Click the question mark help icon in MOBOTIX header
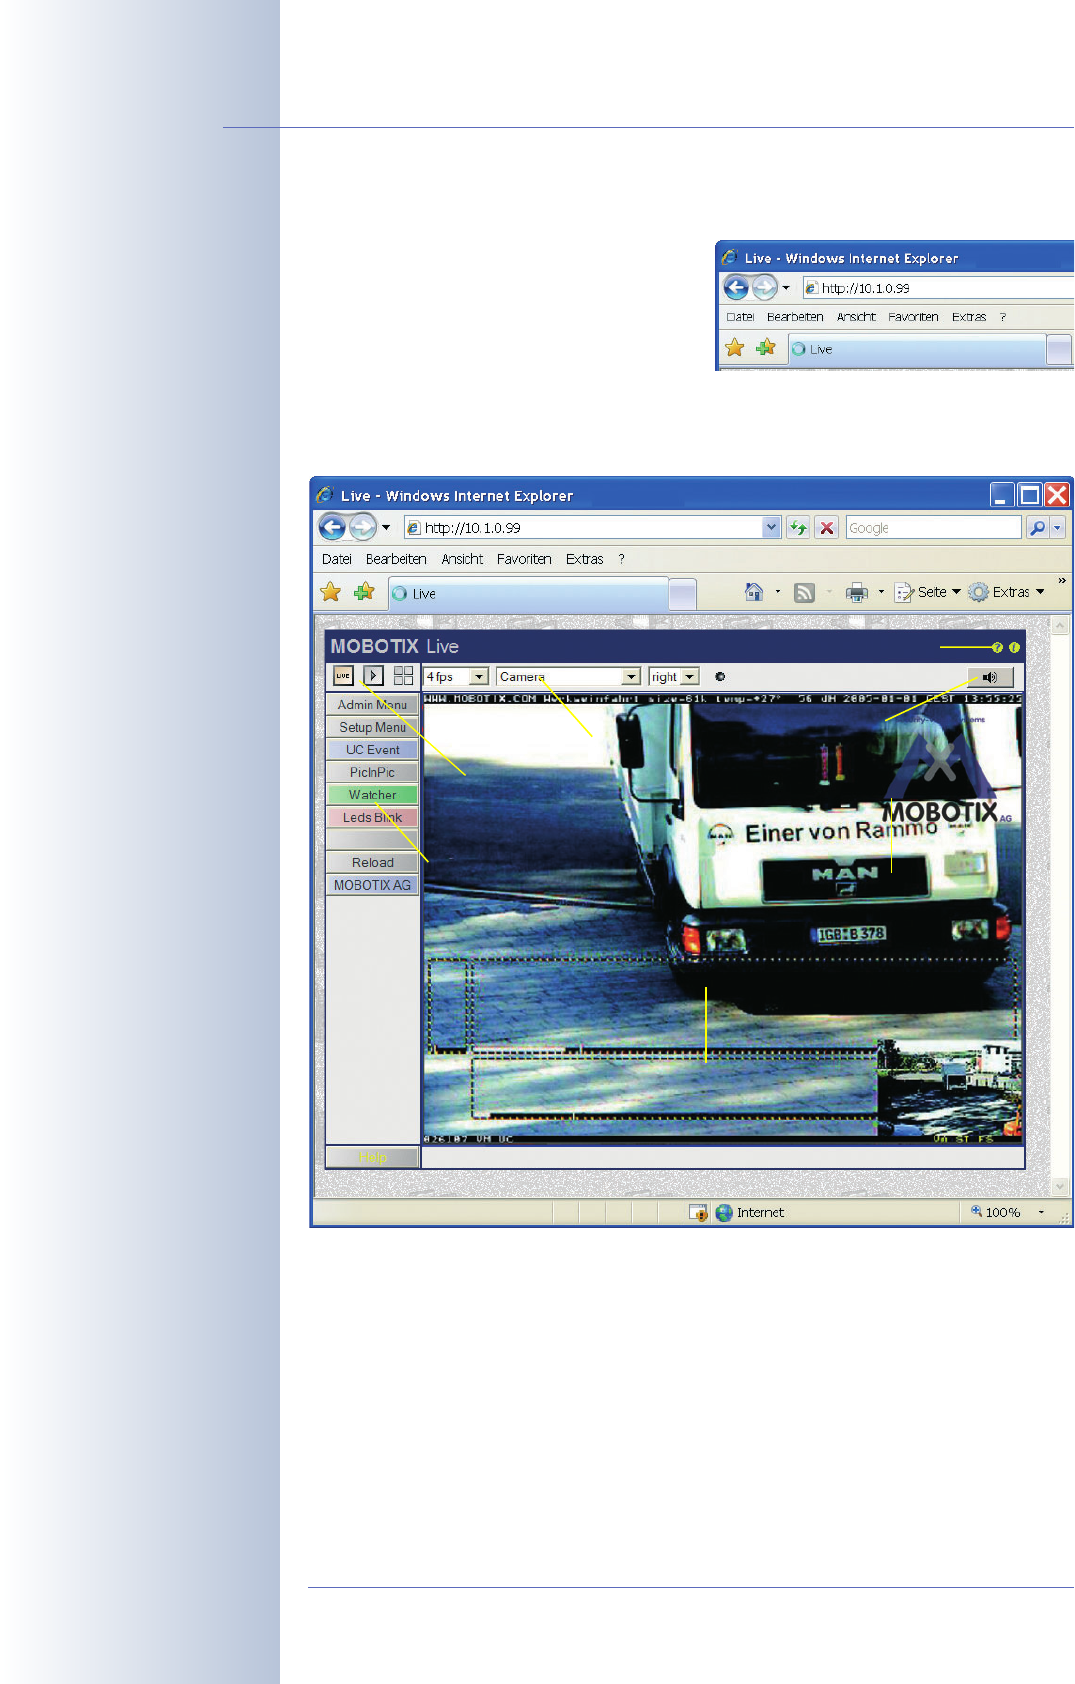 [x=997, y=647]
